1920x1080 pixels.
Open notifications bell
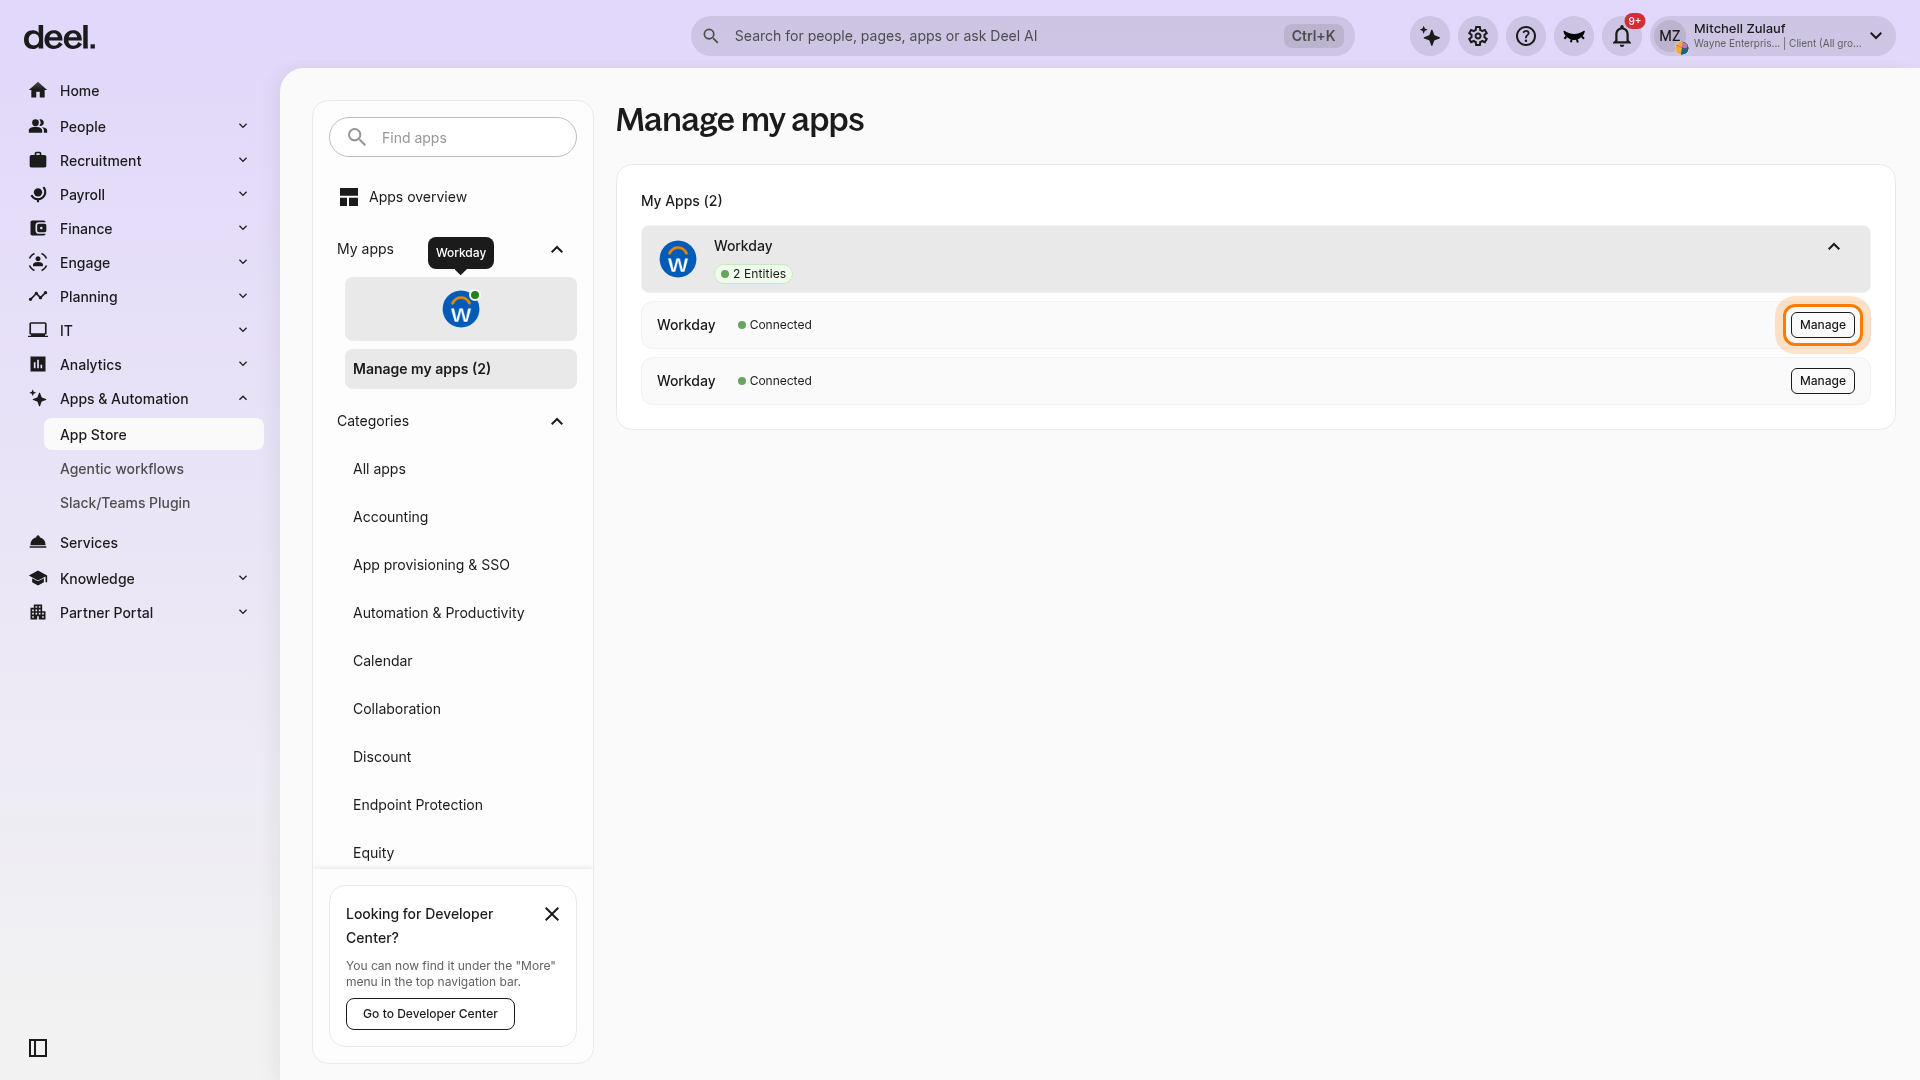[1622, 36]
